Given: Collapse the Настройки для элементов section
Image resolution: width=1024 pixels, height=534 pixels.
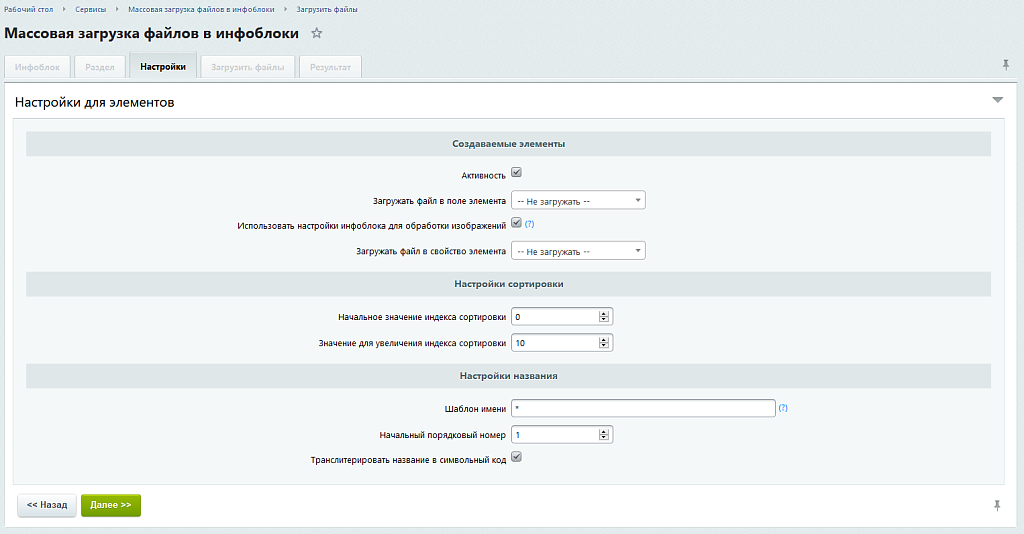Looking at the screenshot, I should [997, 101].
